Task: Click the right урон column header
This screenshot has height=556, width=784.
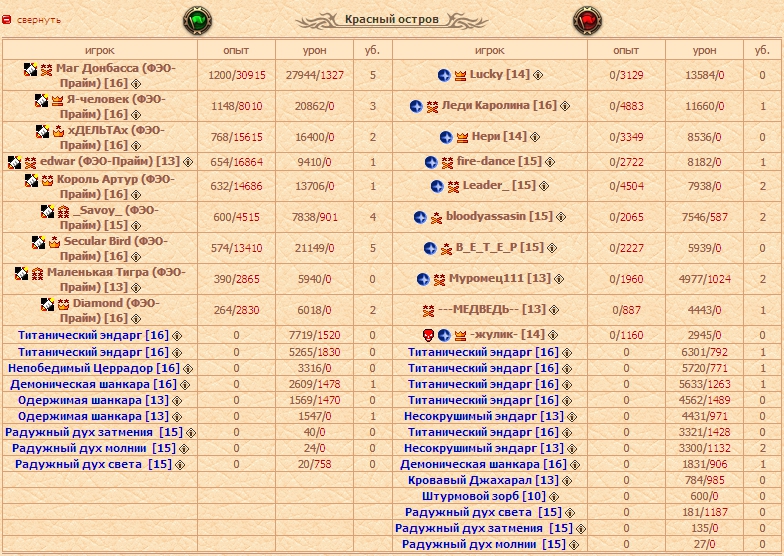Action: point(704,50)
